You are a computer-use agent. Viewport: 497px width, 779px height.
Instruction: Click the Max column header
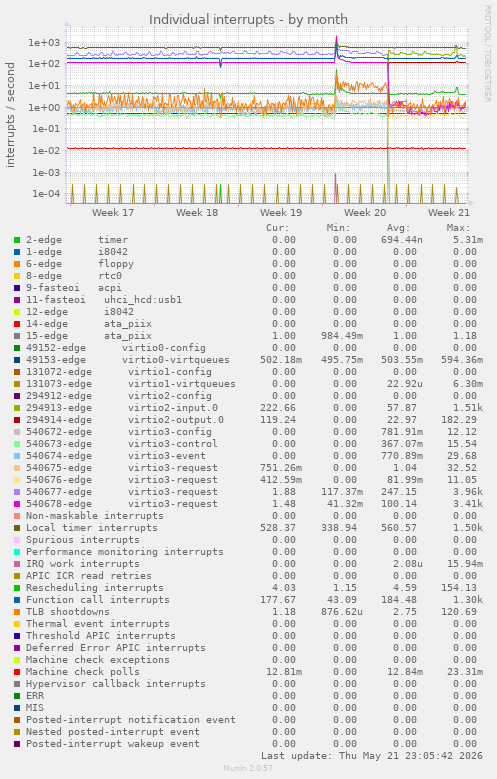click(458, 228)
